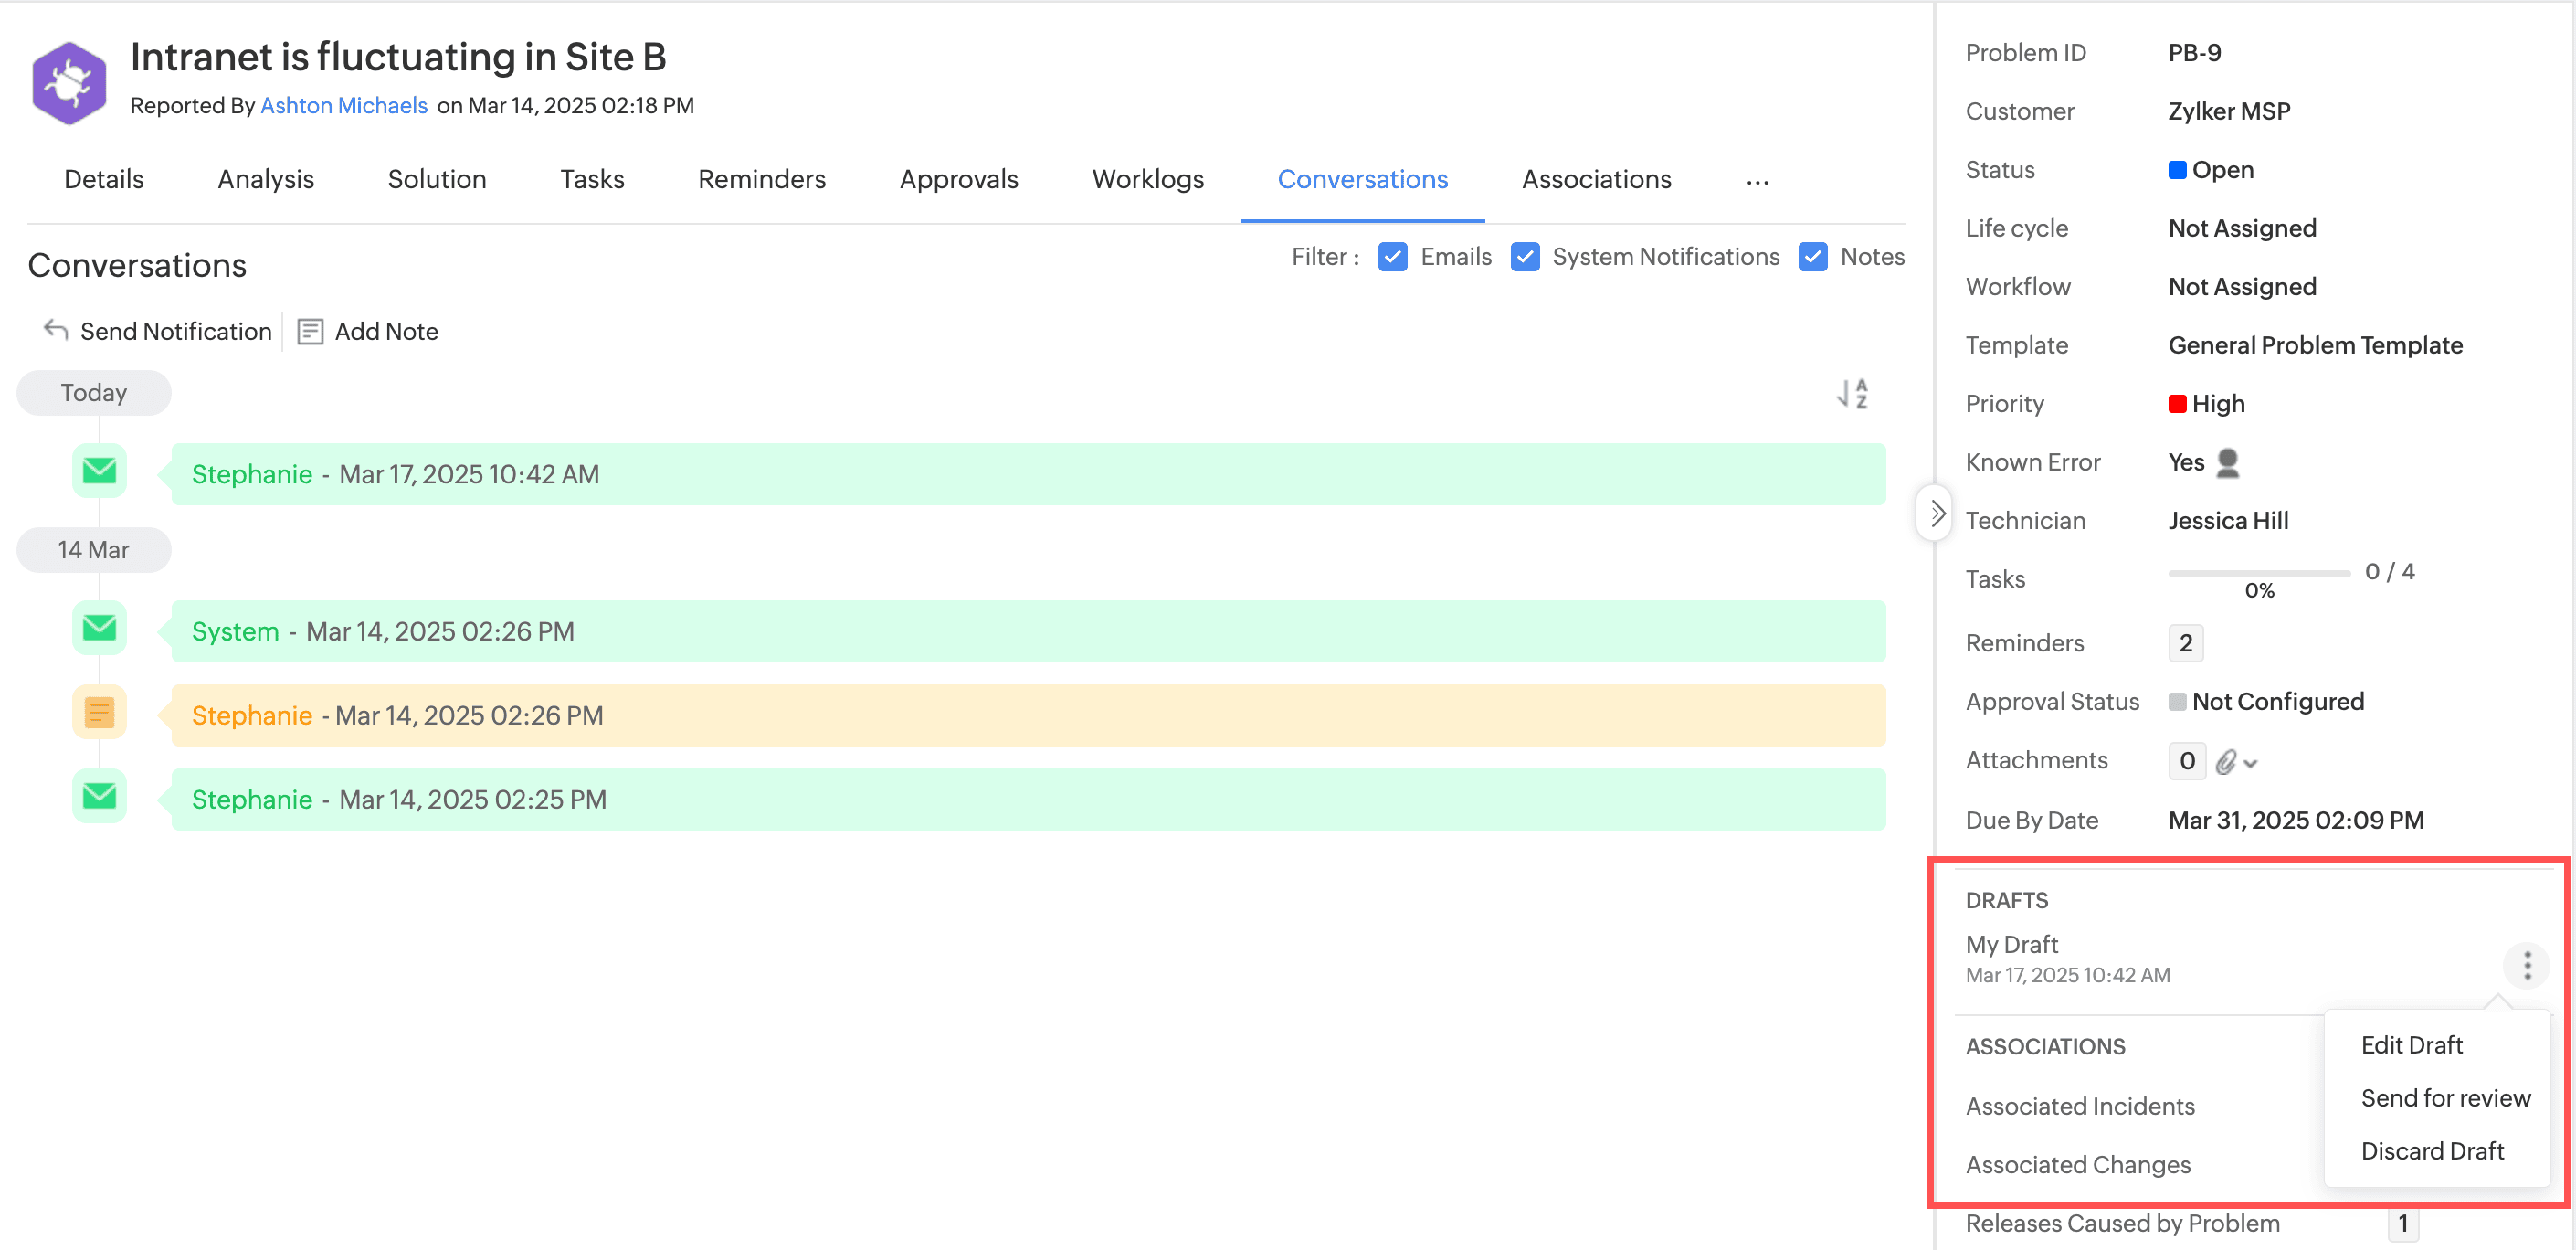Uncheck the Notes filter checkbox
The width and height of the screenshot is (2576, 1250).
(x=1813, y=257)
